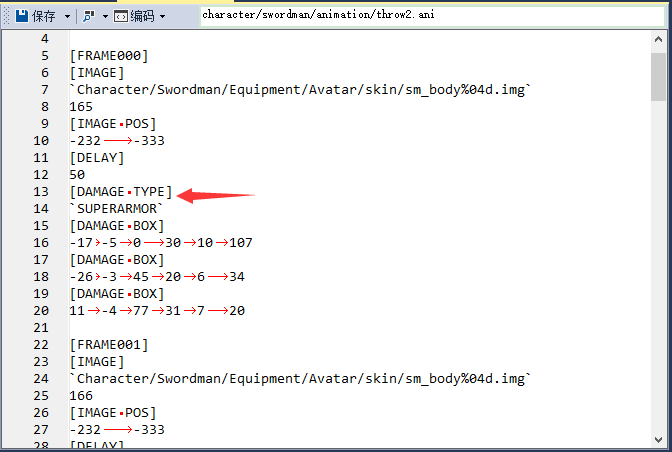Click the Save (保存) floppy disk icon

tap(21, 16)
